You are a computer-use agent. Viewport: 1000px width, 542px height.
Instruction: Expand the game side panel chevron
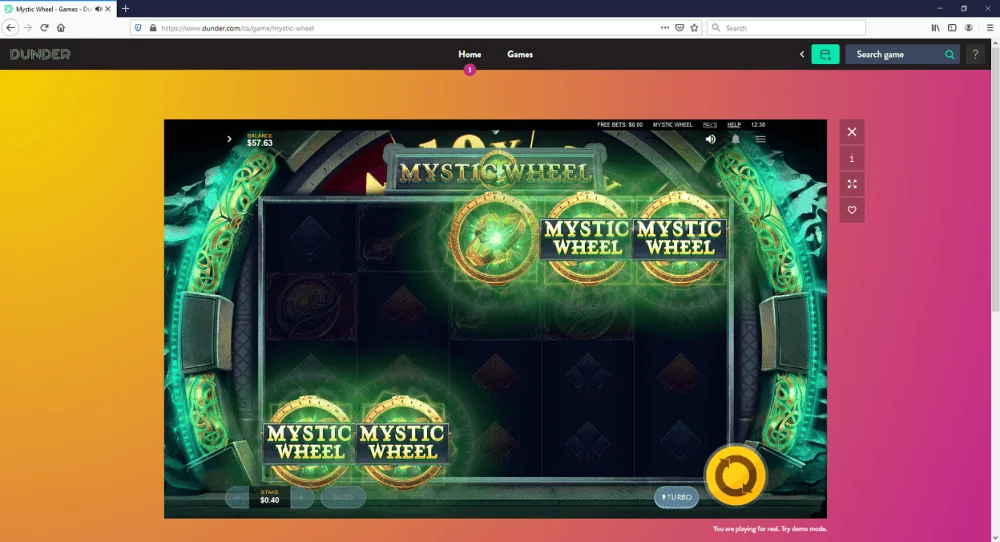(229, 139)
